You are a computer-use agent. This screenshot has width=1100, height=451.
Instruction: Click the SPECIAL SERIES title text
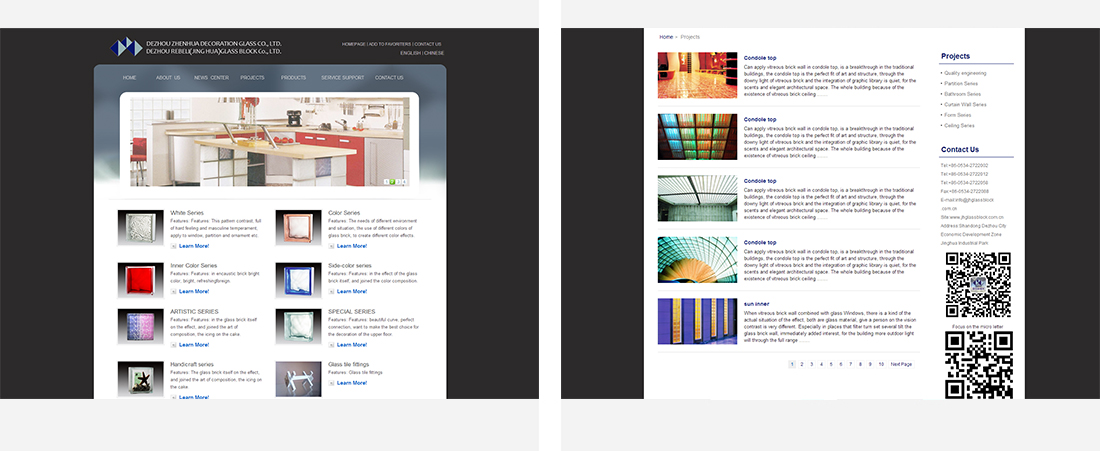point(351,311)
